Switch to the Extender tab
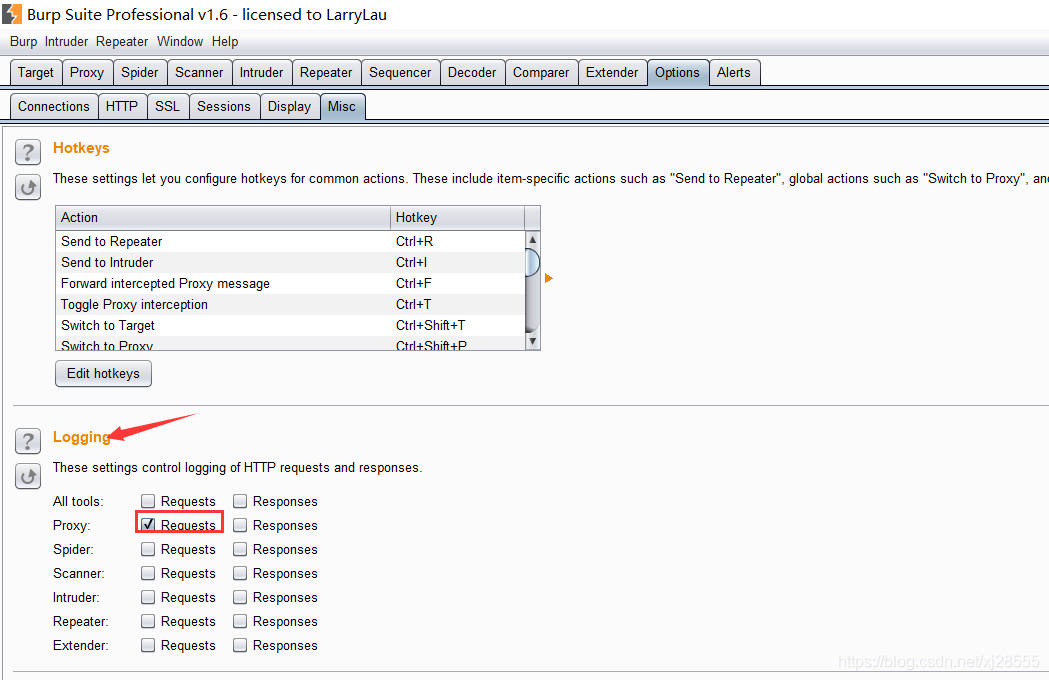 tap(612, 72)
